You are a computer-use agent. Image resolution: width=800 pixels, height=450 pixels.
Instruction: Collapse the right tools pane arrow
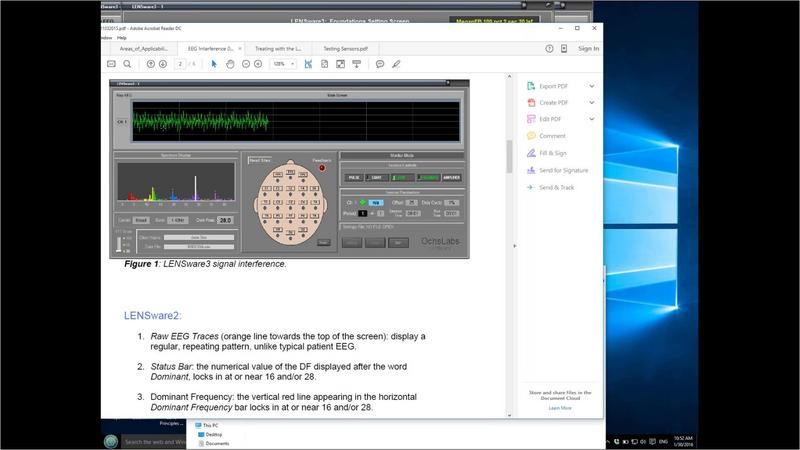[514, 246]
